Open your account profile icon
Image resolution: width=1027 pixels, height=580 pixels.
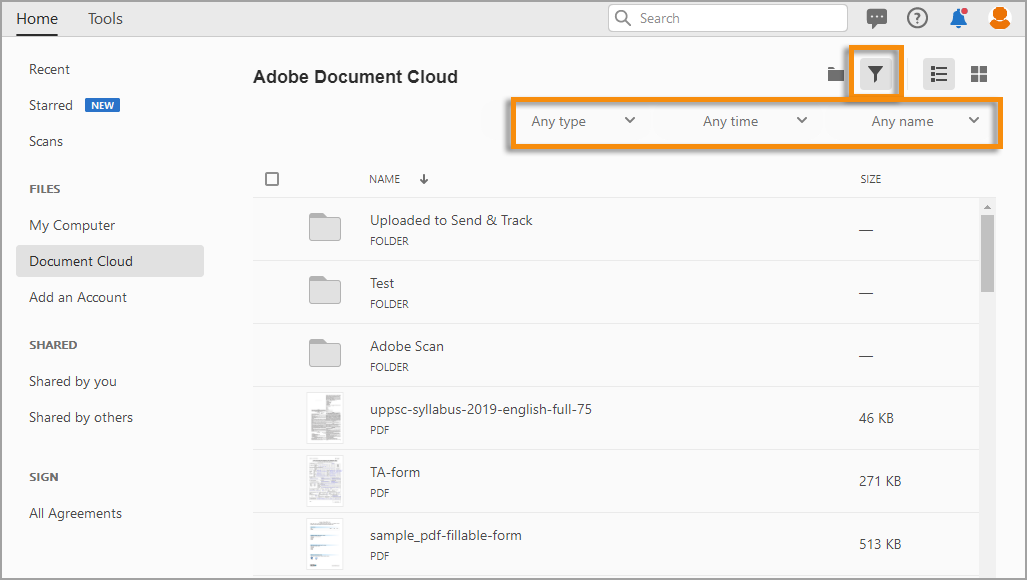pos(999,17)
